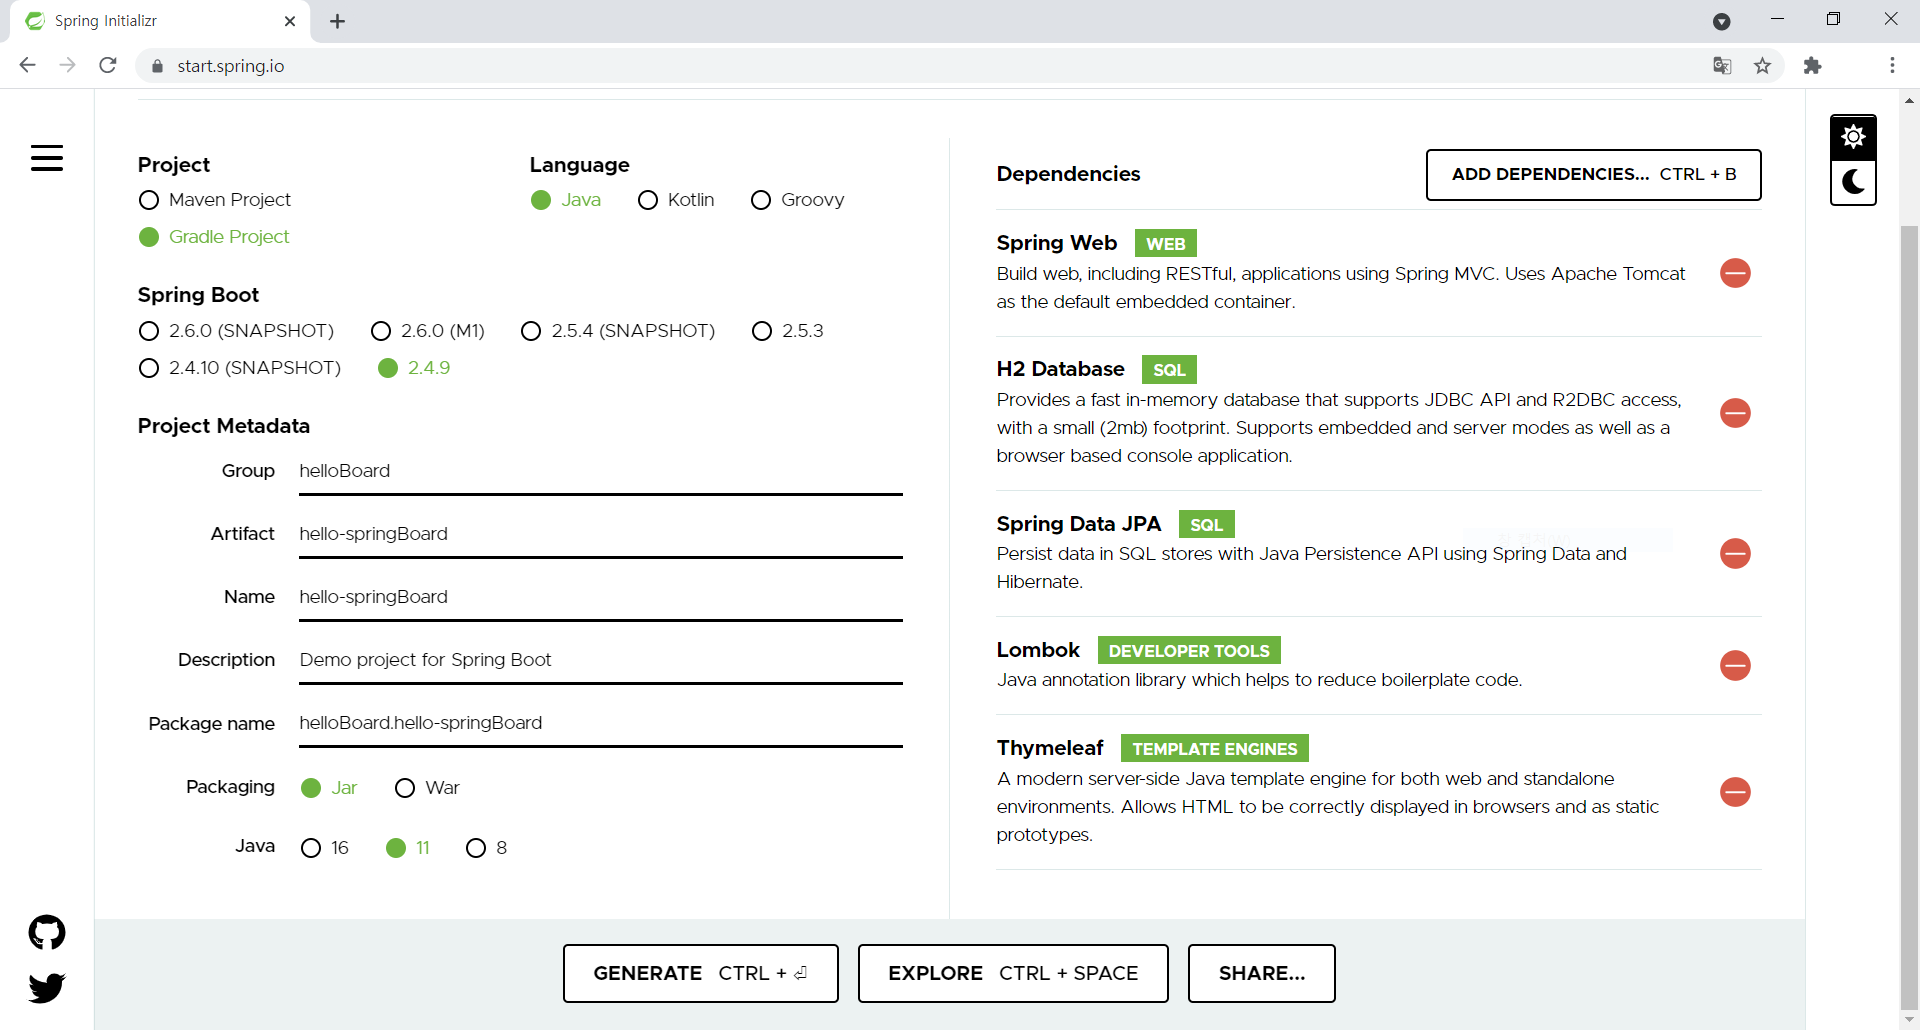Viewport: 1920px width, 1030px height.
Task: Click the ADD DEPENDENCIES button
Action: 1593,175
